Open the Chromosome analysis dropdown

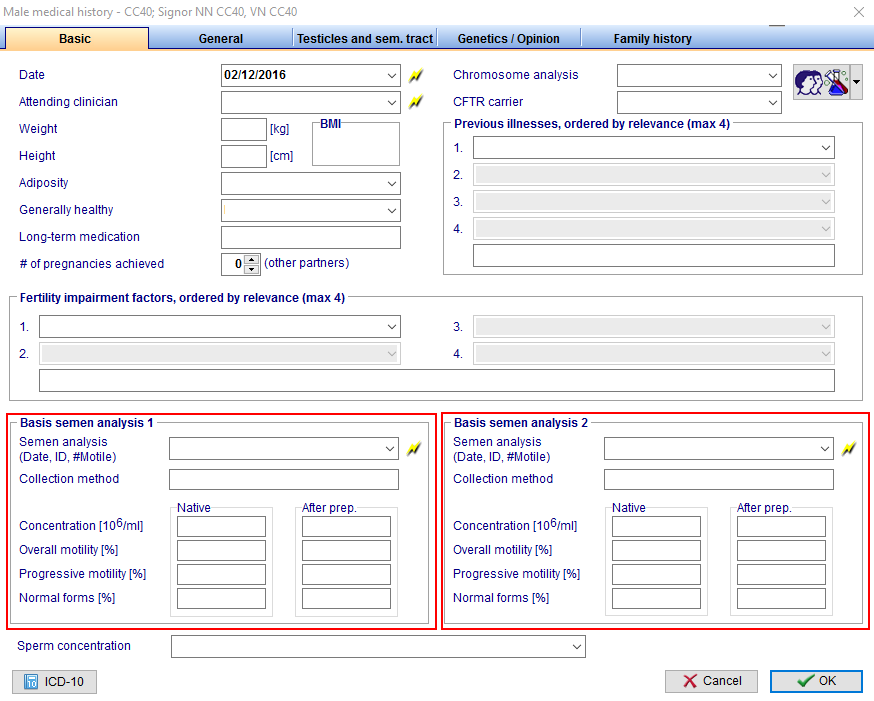[x=773, y=75]
